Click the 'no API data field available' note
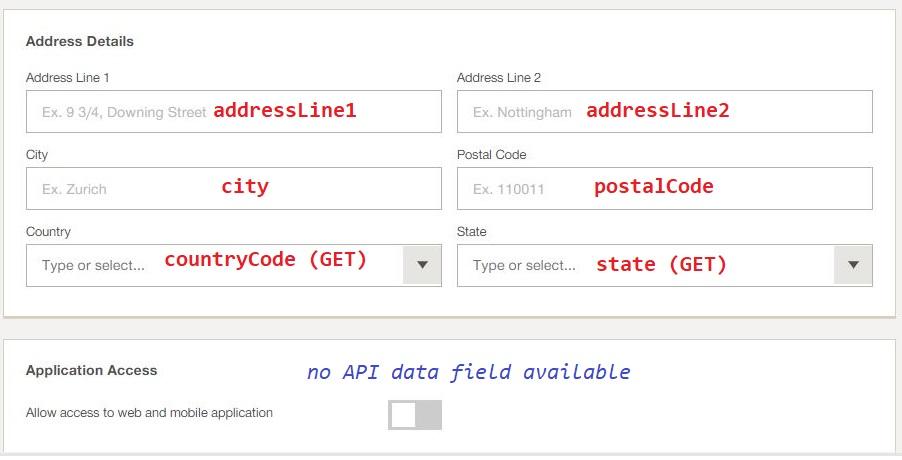This screenshot has height=460, width=902. [468, 372]
